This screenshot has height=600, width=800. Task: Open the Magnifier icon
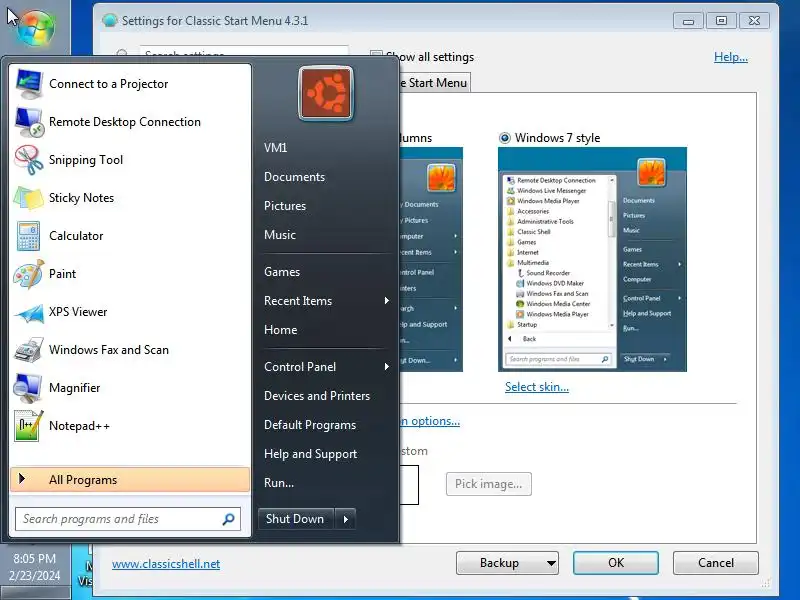pos(29,388)
